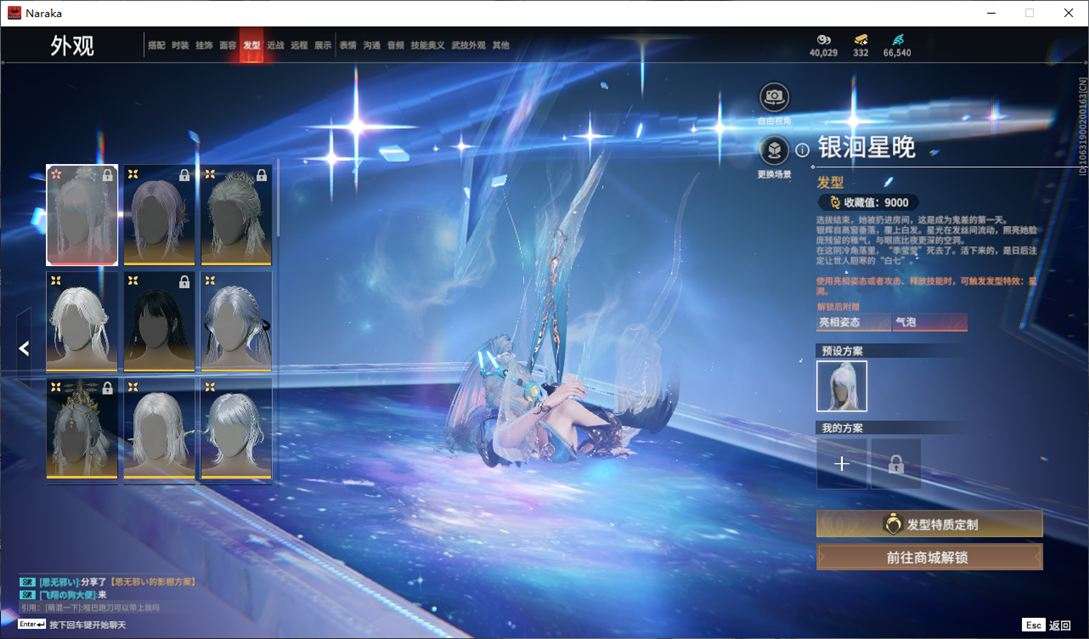
Task: Click the 银洄星晚 hairstyle title
Action: tap(867, 147)
